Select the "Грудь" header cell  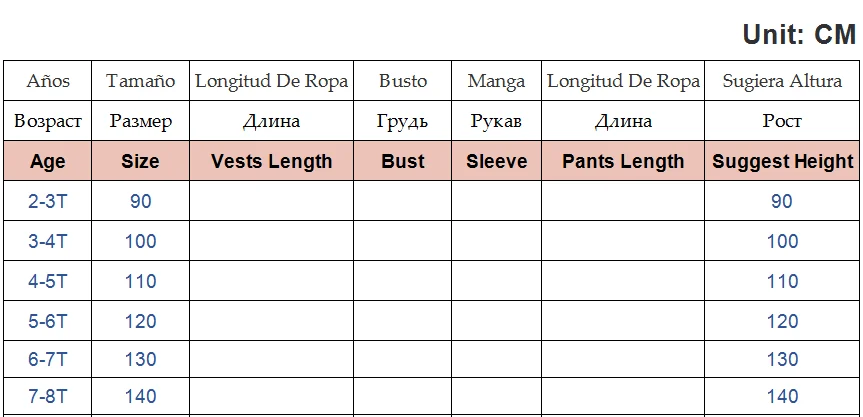click(403, 122)
